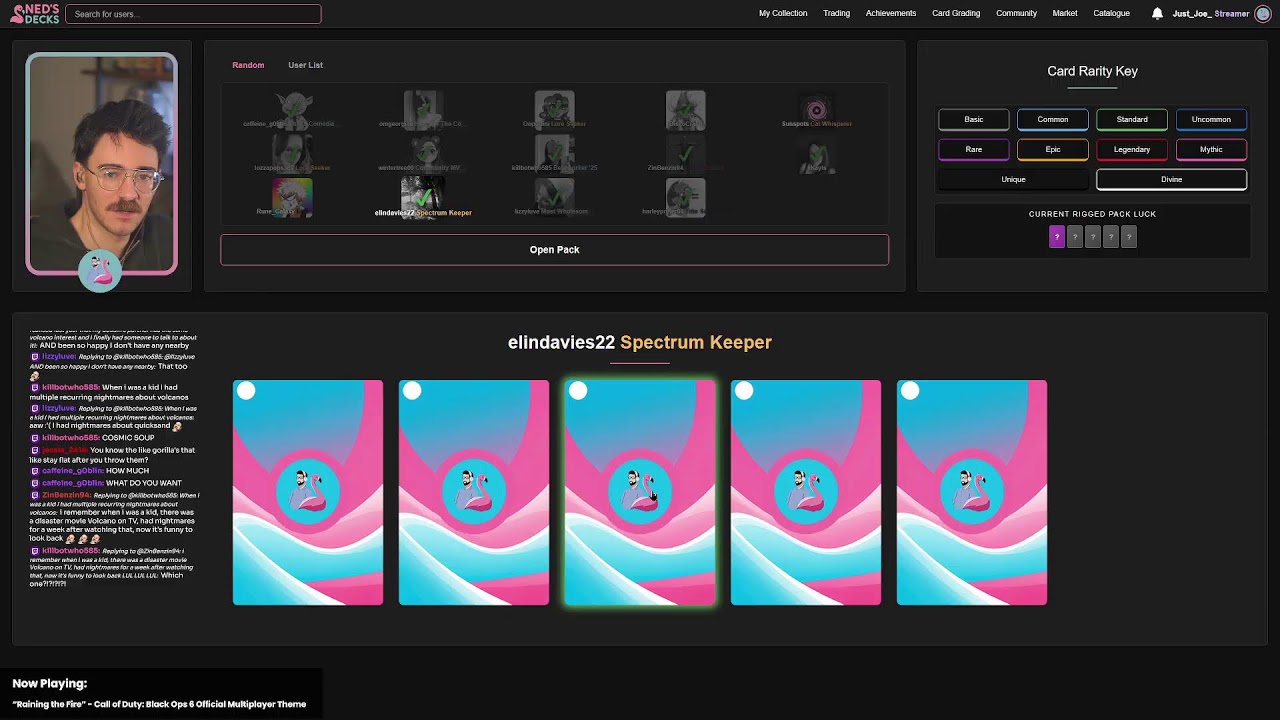Click the purple rigged pack luck card
Screen dimensions: 1280x720
1056,236
